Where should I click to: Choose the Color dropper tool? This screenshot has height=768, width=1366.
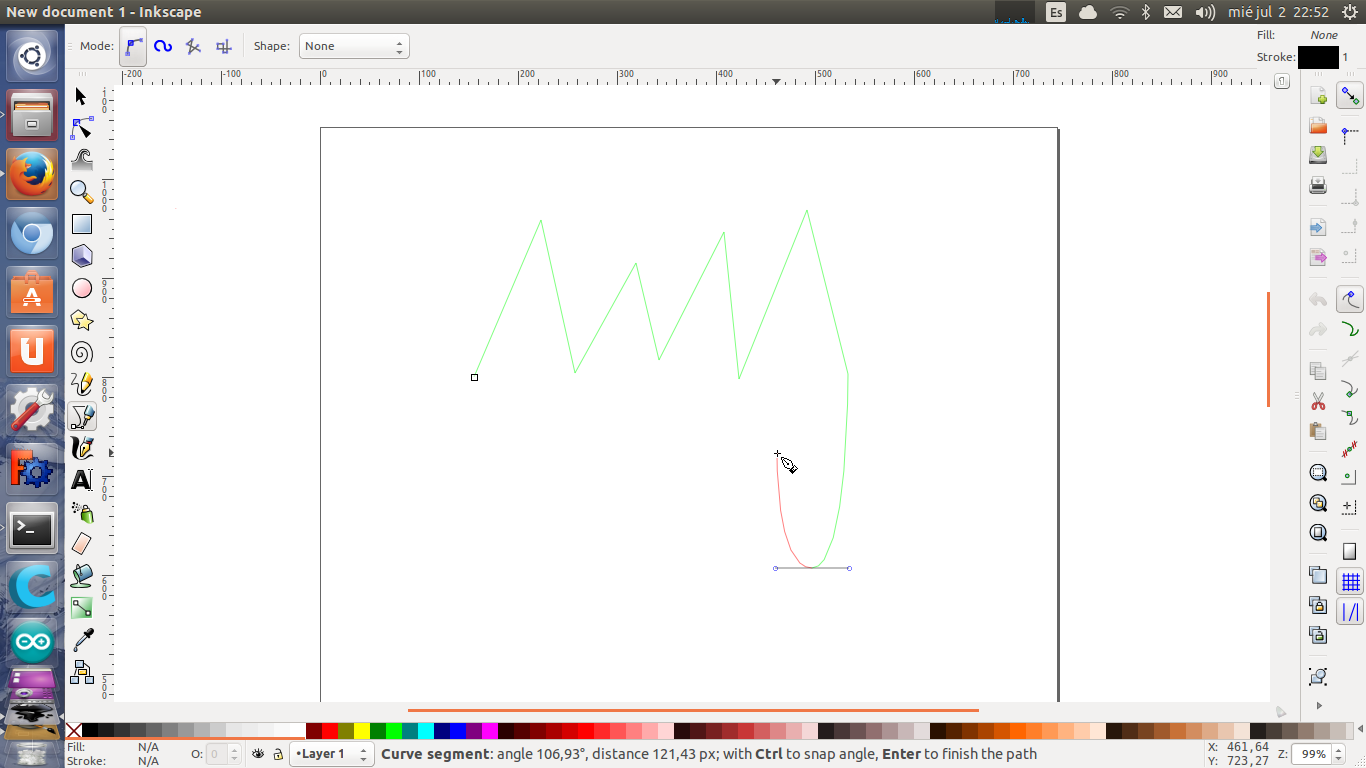pyautogui.click(x=81, y=640)
